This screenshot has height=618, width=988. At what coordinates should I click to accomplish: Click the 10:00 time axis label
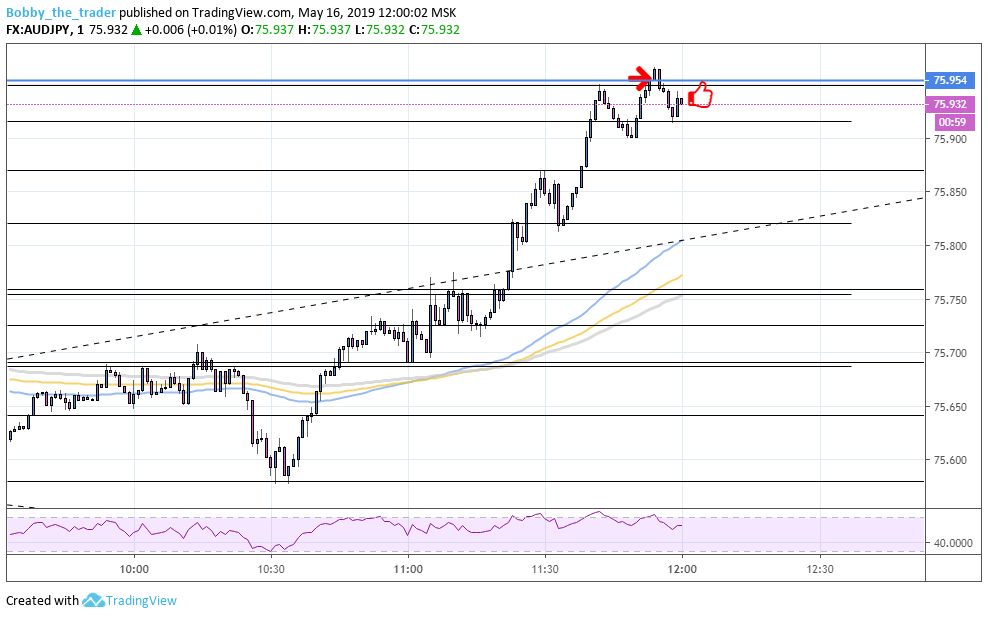(134, 569)
